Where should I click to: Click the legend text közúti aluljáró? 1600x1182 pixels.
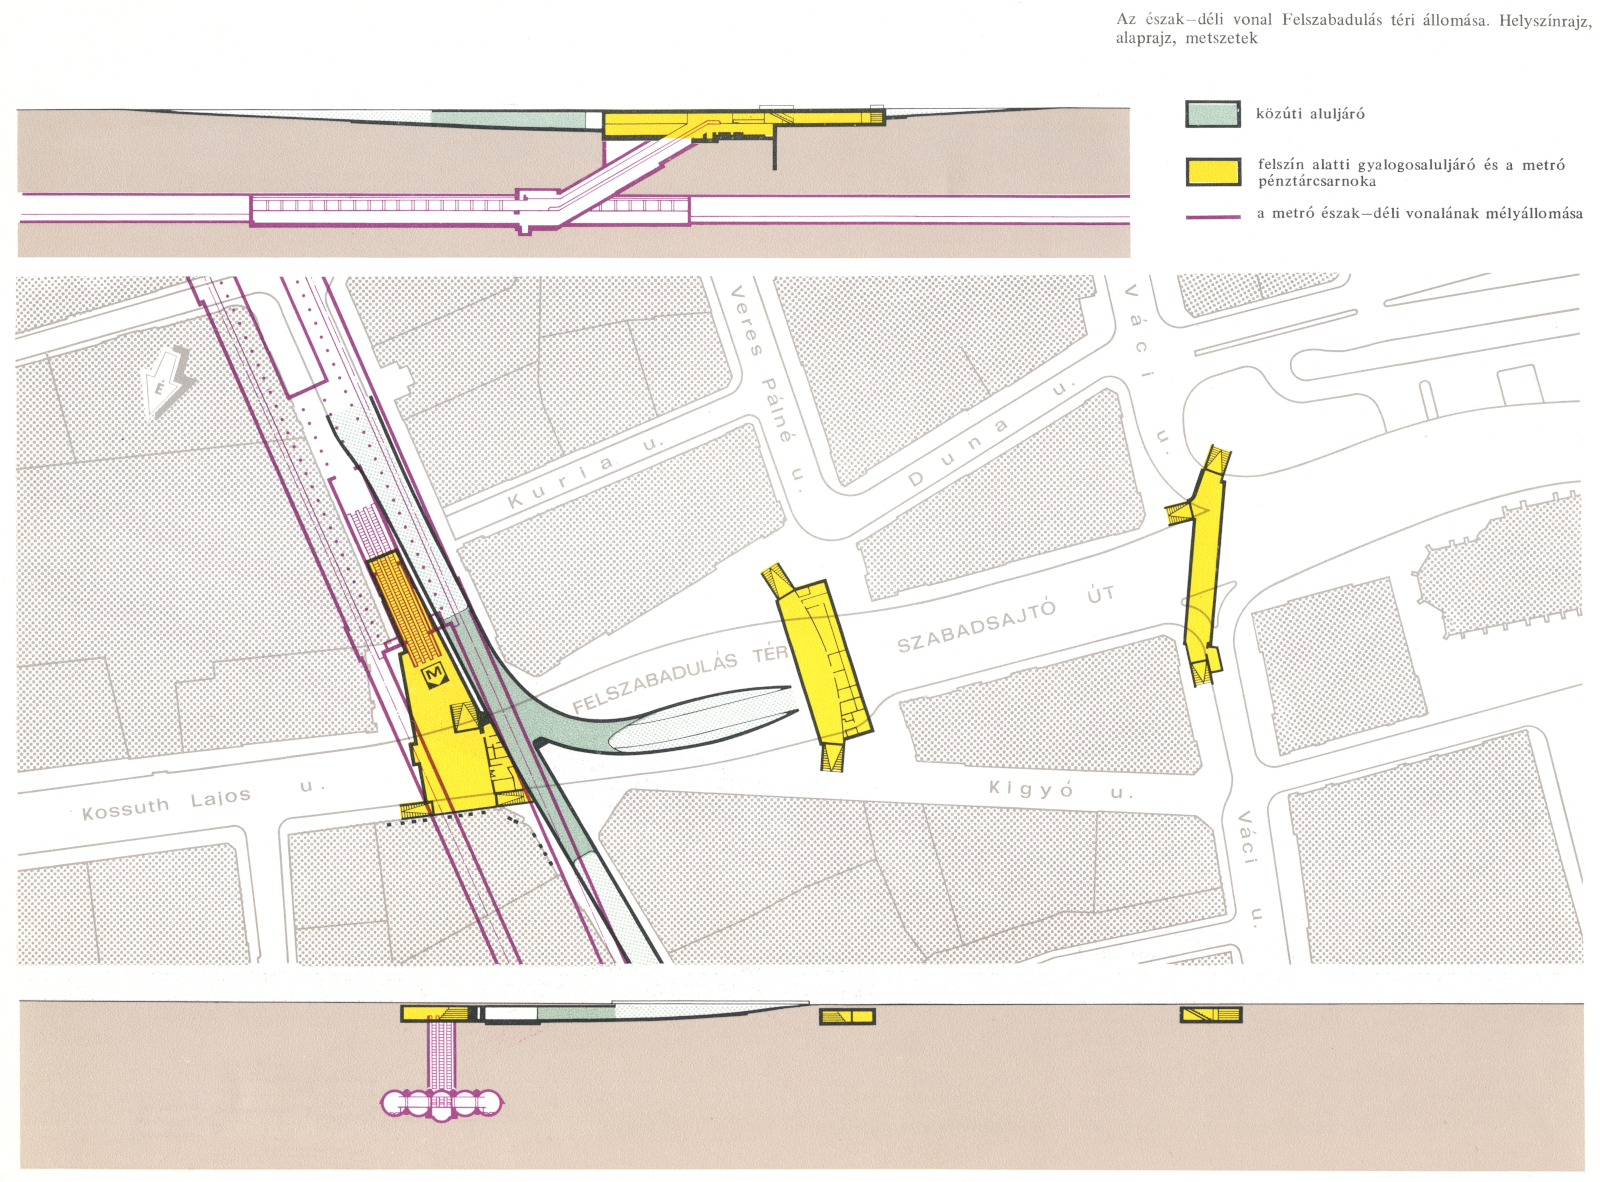[1310, 114]
